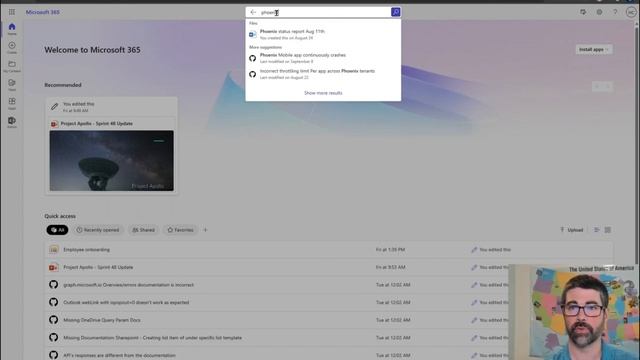
Task: Select the All filter pill
Action: [58, 230]
